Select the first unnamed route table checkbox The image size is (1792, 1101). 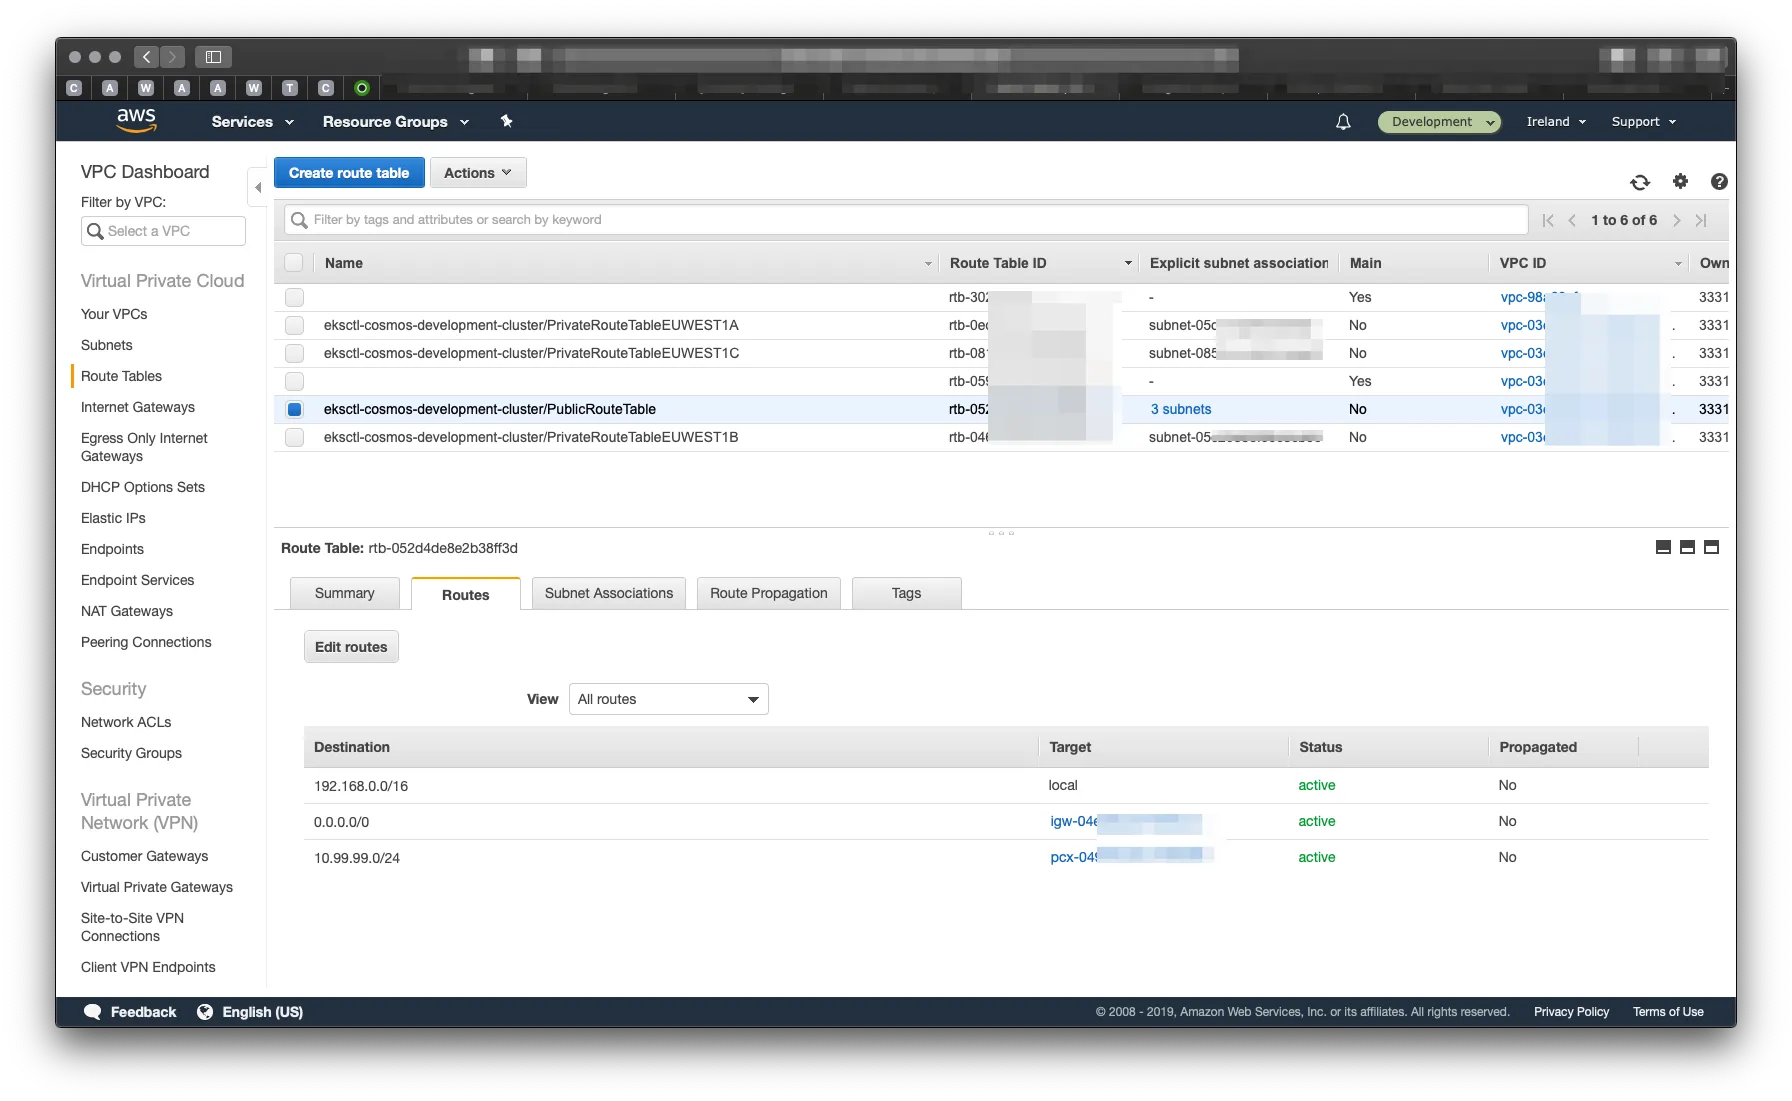click(294, 297)
